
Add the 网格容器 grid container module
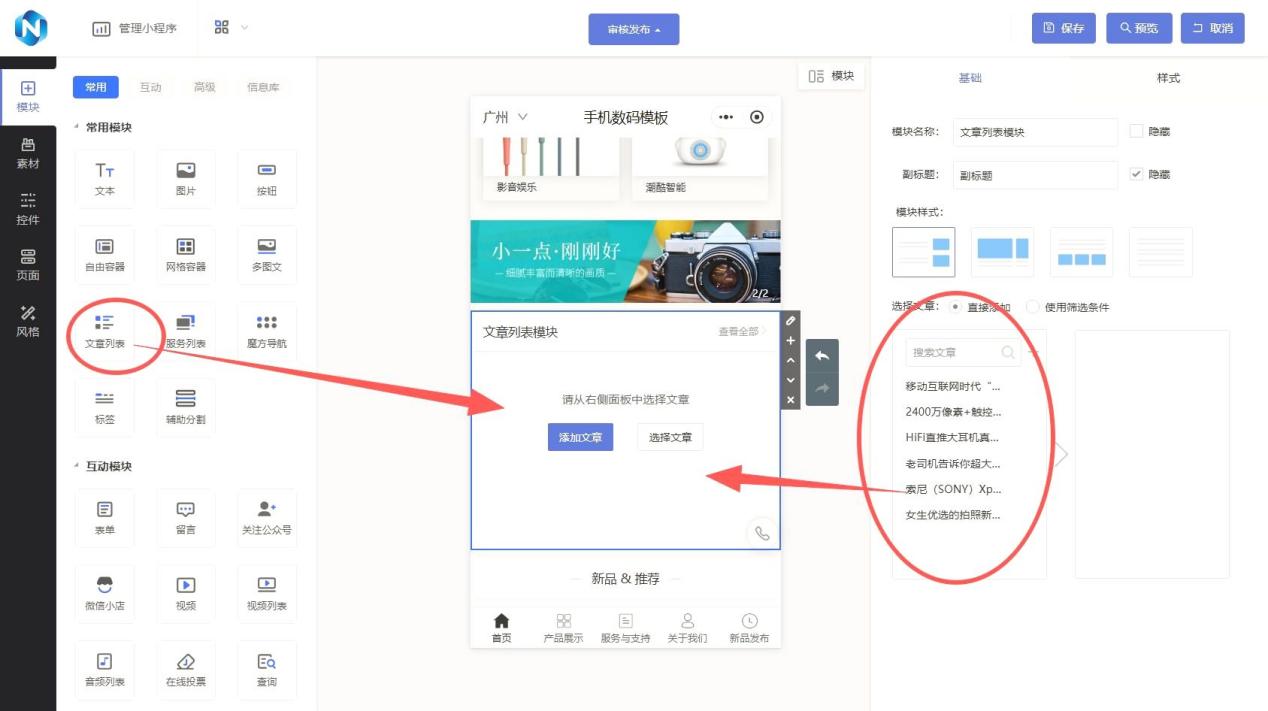(186, 255)
